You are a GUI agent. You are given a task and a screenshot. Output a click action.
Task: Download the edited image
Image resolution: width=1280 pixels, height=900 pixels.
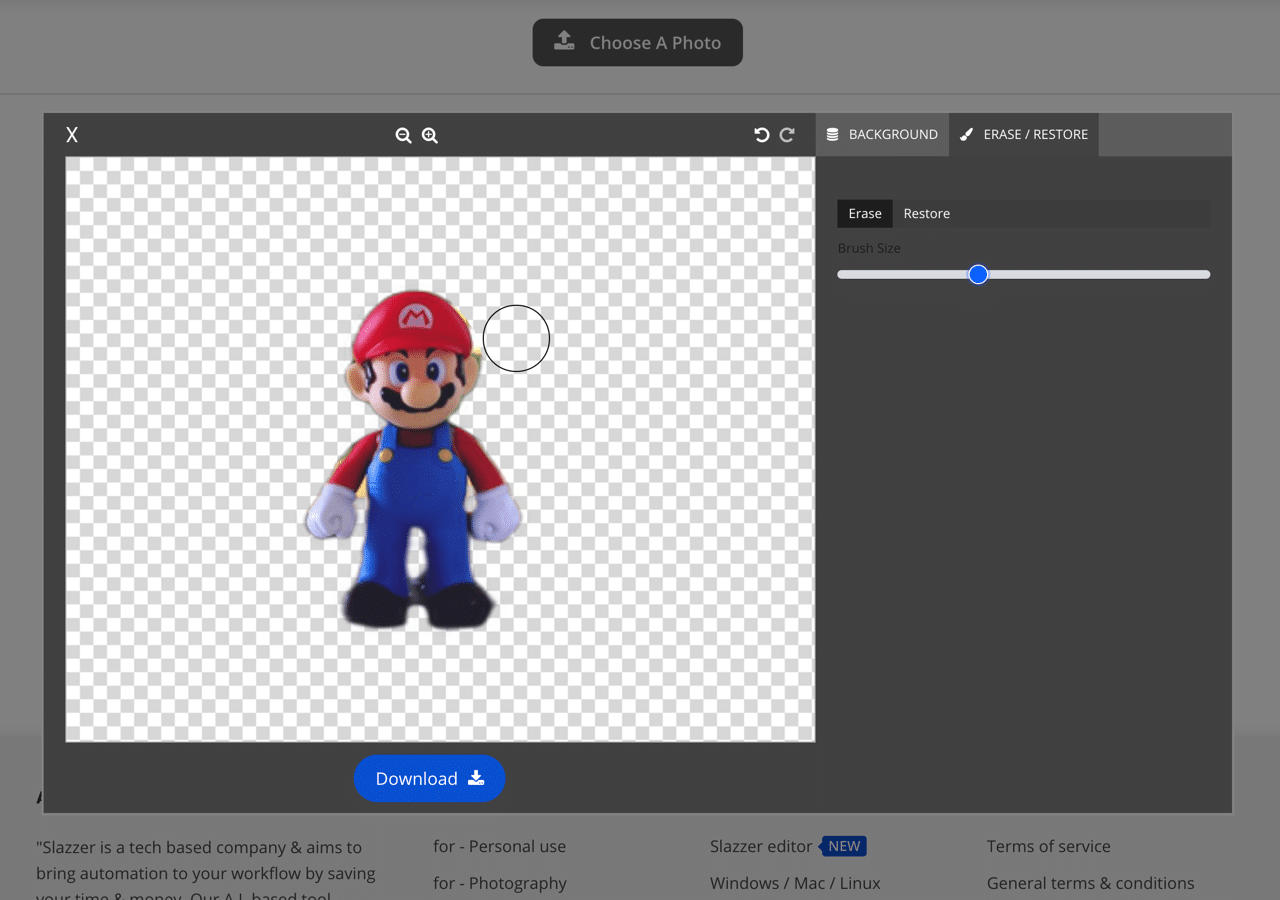click(429, 778)
